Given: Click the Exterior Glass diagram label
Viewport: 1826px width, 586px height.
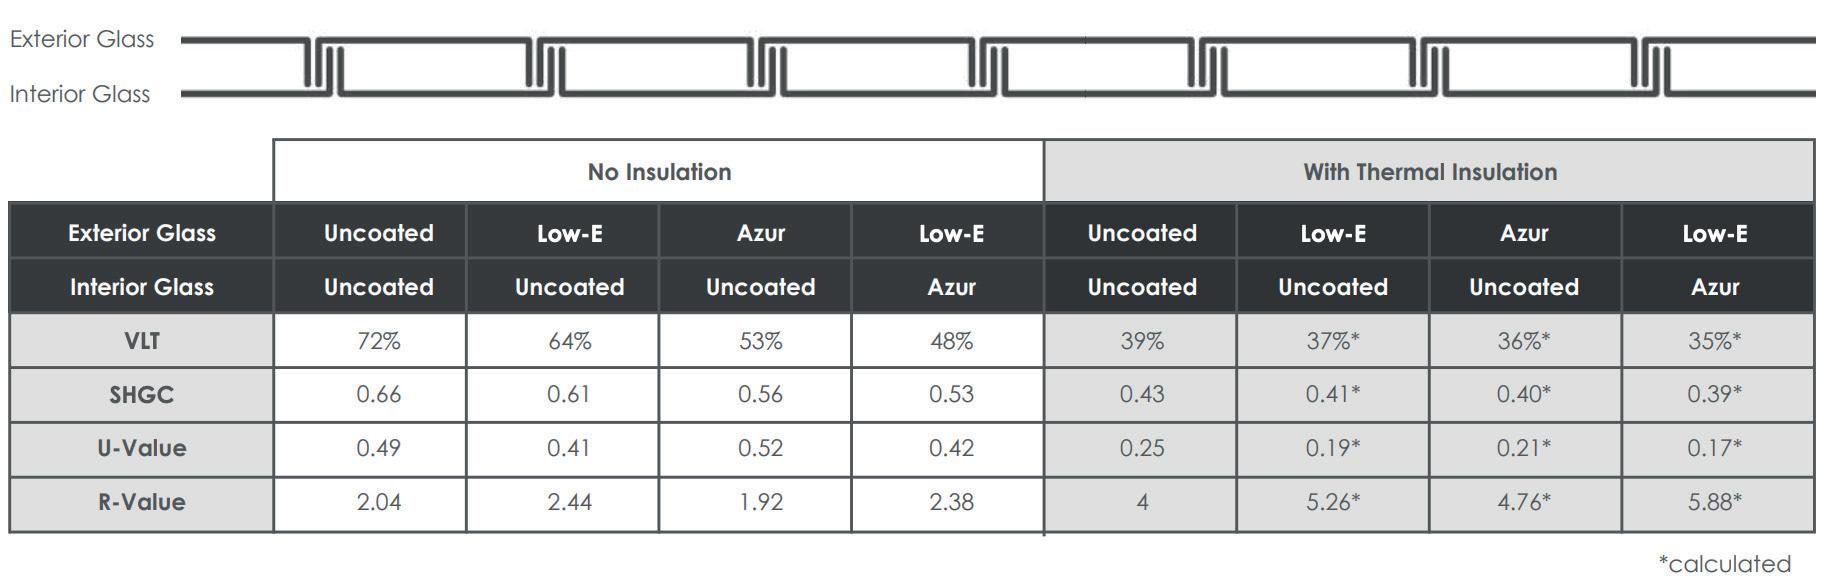Looking at the screenshot, I should coord(82,39).
